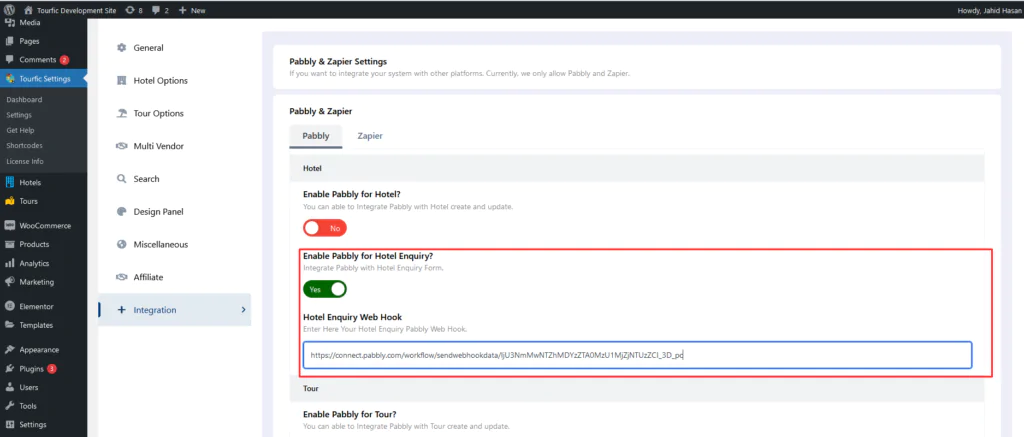Open Comments in WordPress sidebar

[x=37, y=59]
